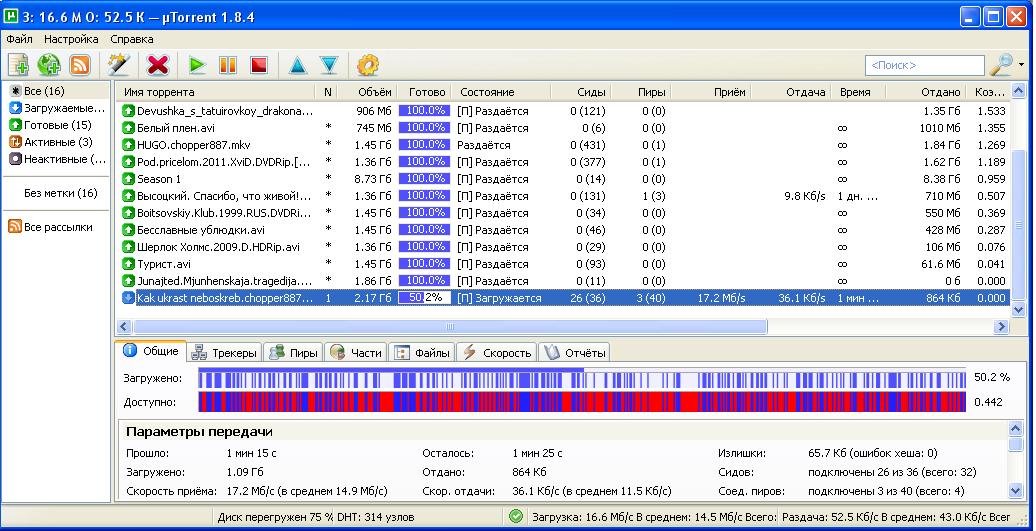Select the Активные (3) category
Screen dimensions: 1036x531
coord(58,142)
